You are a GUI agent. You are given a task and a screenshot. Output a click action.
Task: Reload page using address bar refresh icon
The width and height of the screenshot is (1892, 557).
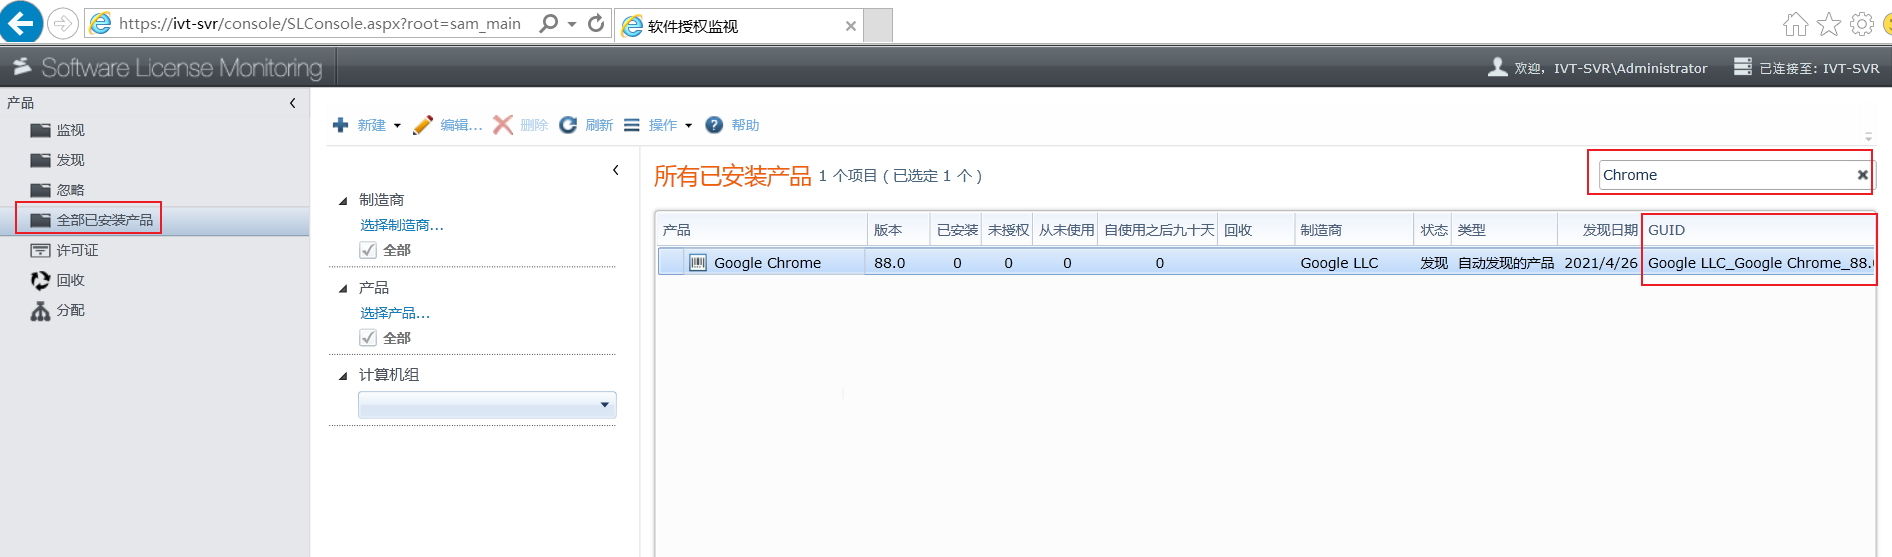tap(596, 23)
